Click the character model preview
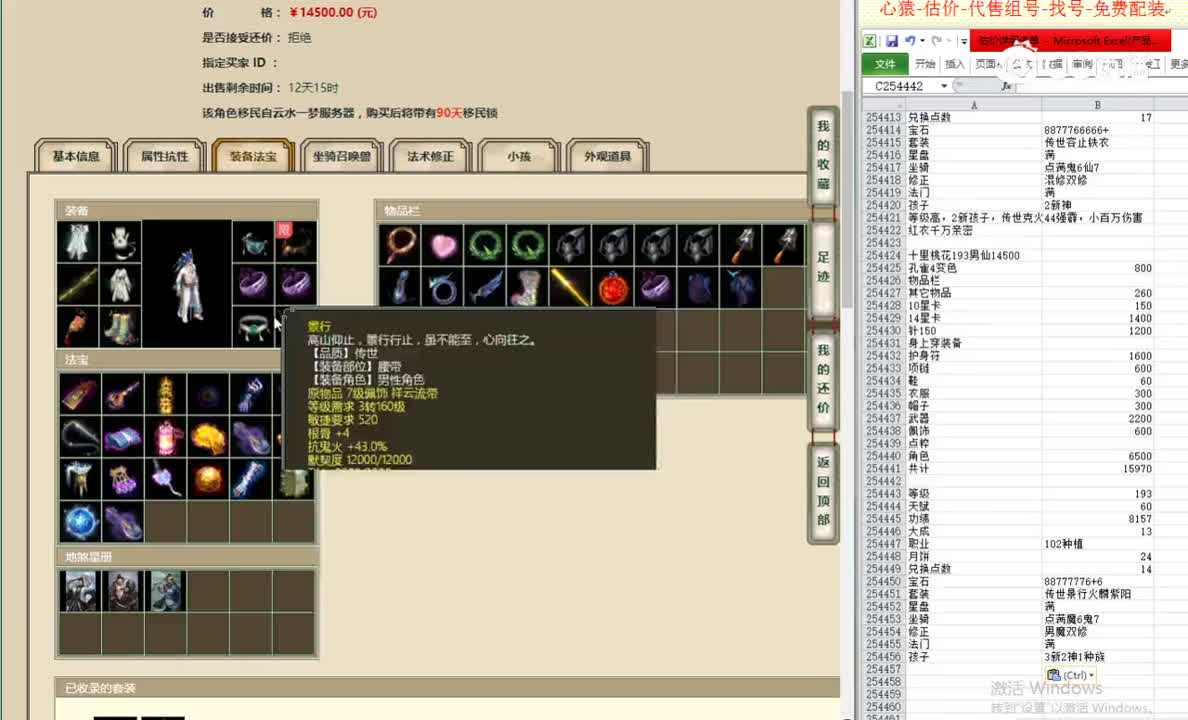Screen dimensions: 1188x720 point(187,284)
